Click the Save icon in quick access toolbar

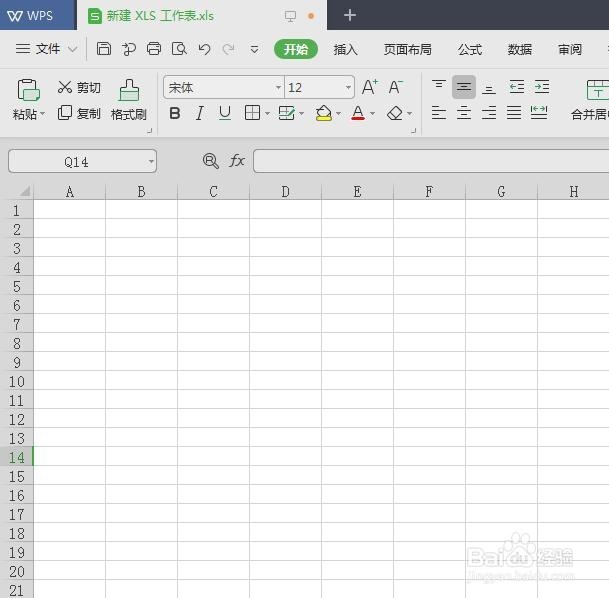[104, 49]
